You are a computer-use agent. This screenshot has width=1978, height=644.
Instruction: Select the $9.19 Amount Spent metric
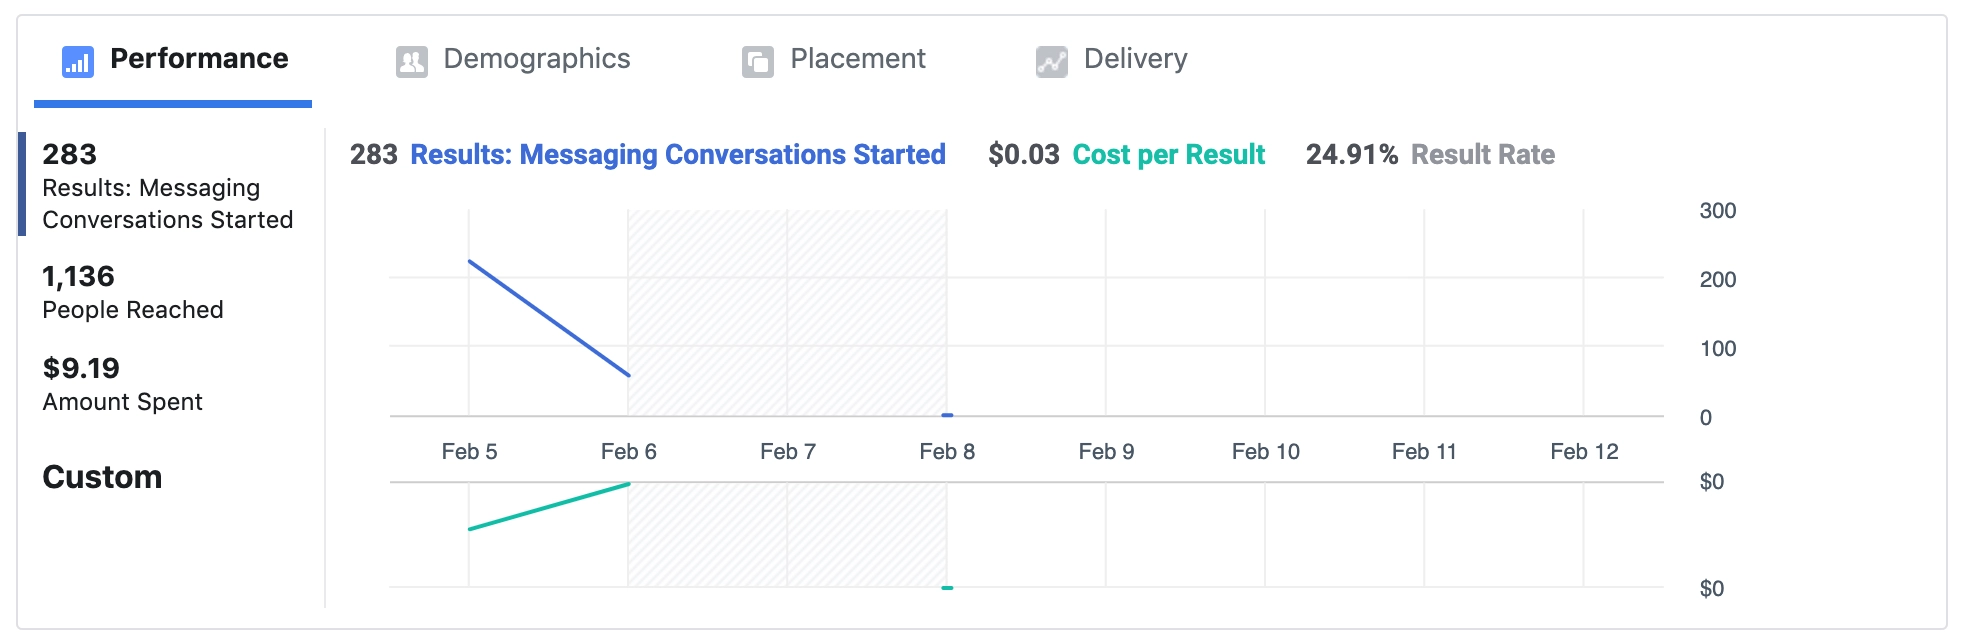point(122,384)
